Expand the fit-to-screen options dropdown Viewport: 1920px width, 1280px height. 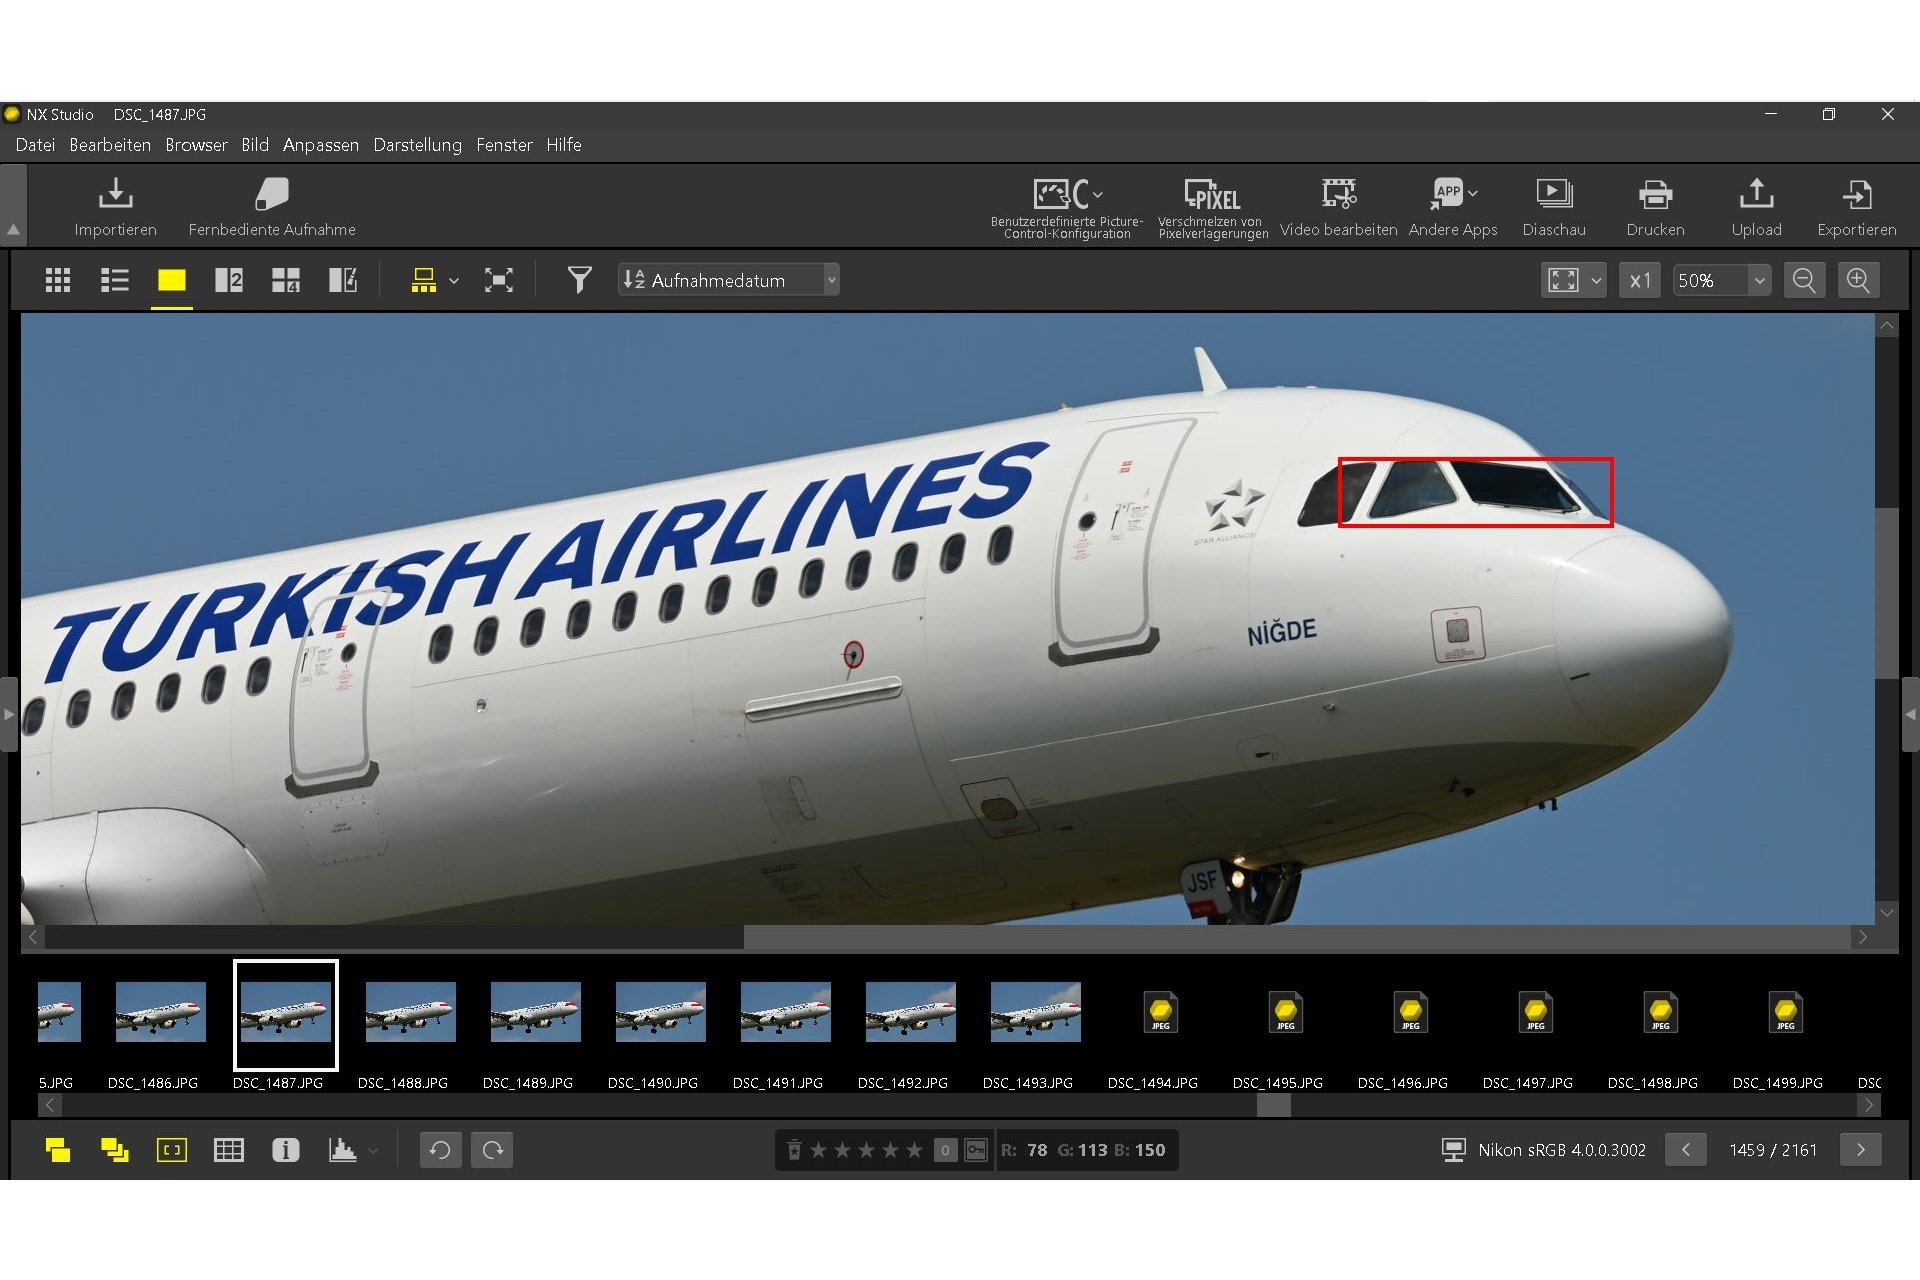(x=1596, y=281)
